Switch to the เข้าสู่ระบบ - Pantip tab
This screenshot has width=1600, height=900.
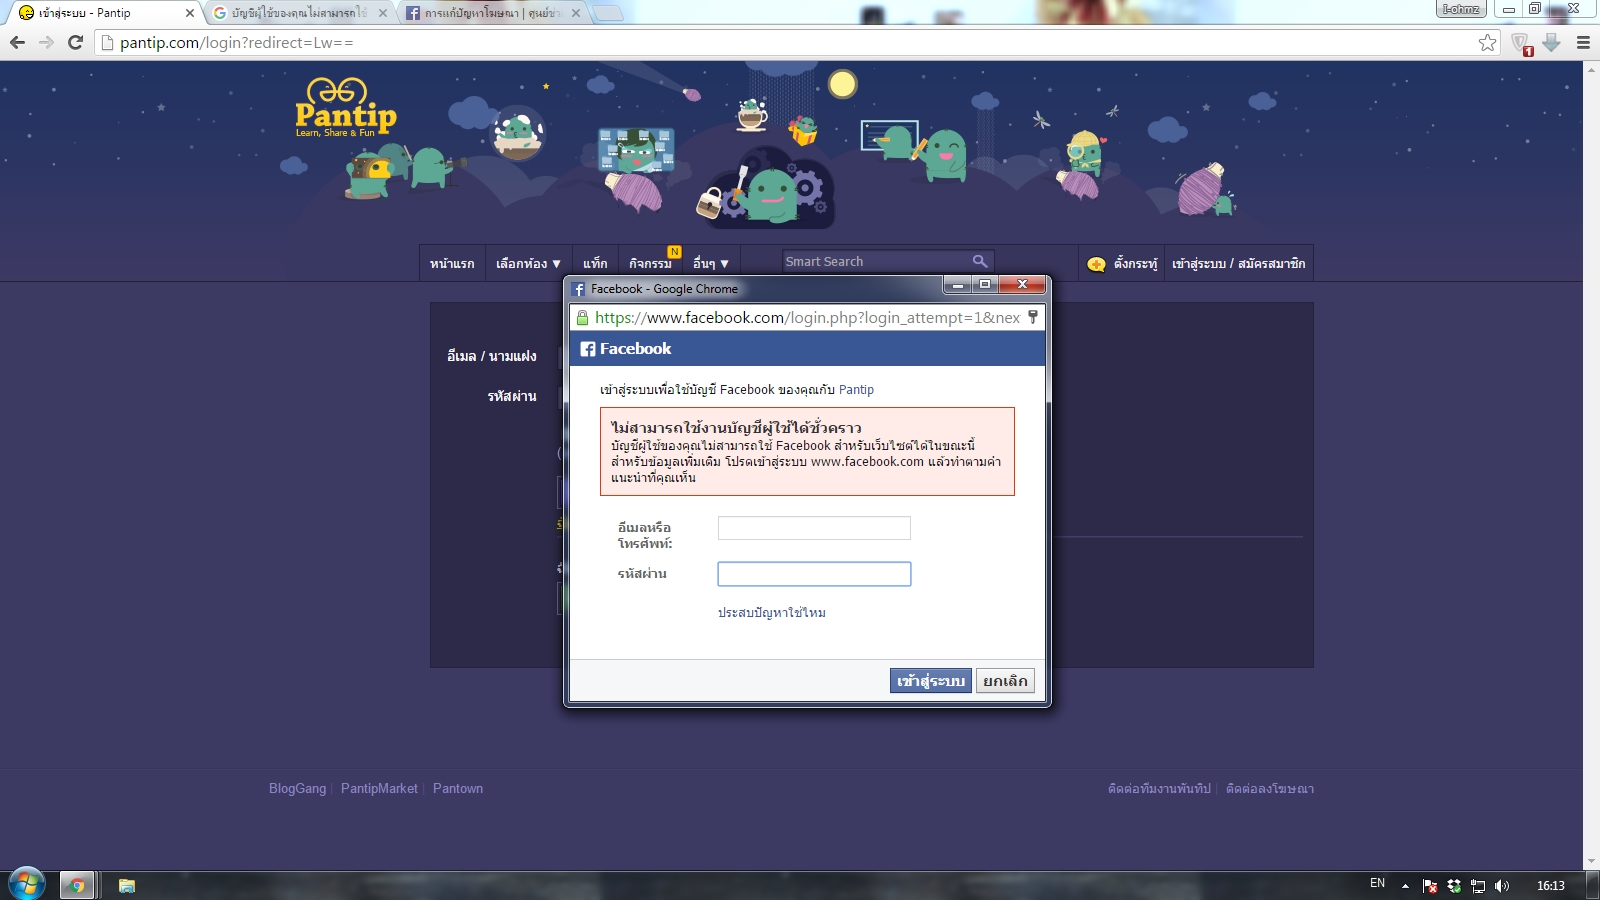(105, 13)
